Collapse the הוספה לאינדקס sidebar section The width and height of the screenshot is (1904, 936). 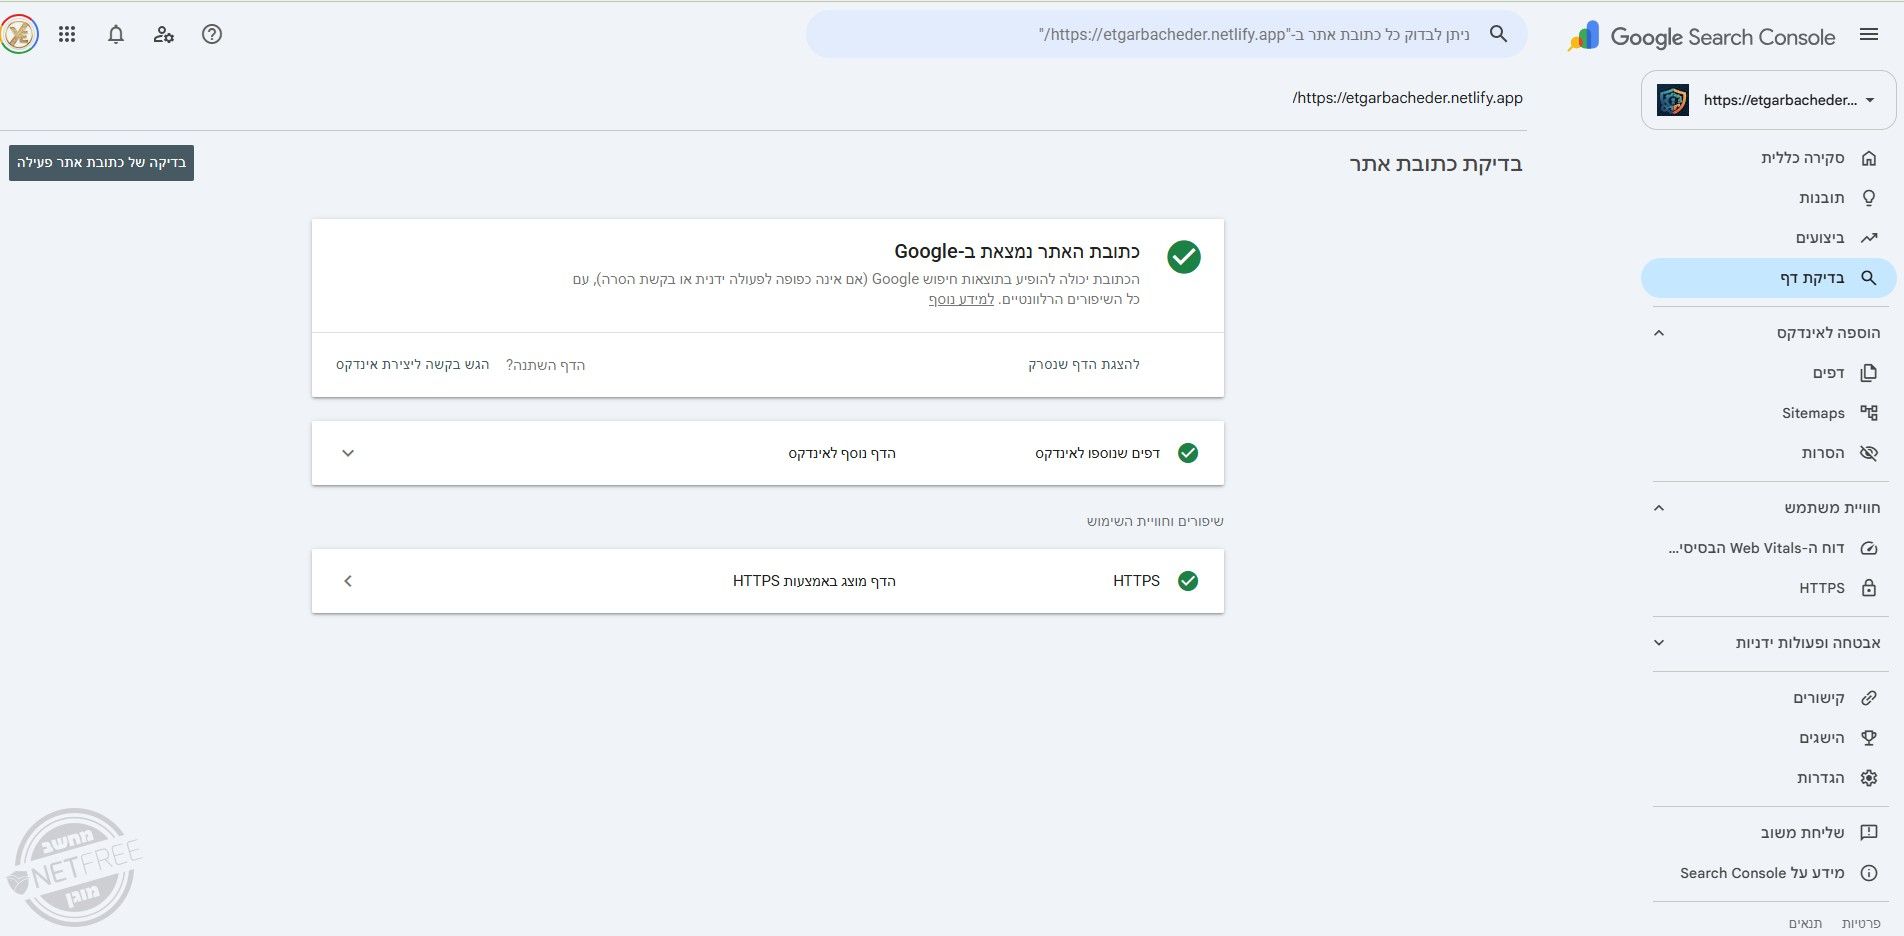(1659, 333)
